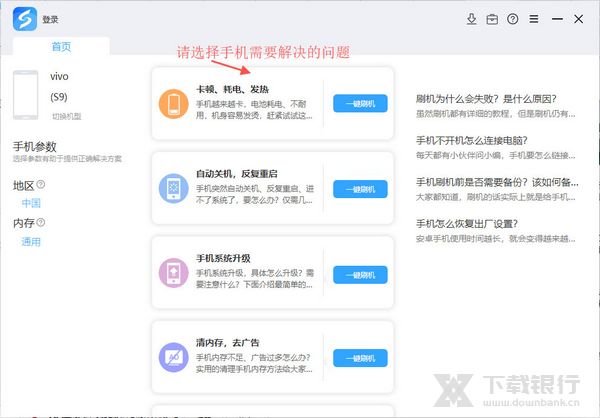Image resolution: width=600 pixels, height=418 pixels.
Task: Select the 中国 region option
Action: click(x=32, y=203)
